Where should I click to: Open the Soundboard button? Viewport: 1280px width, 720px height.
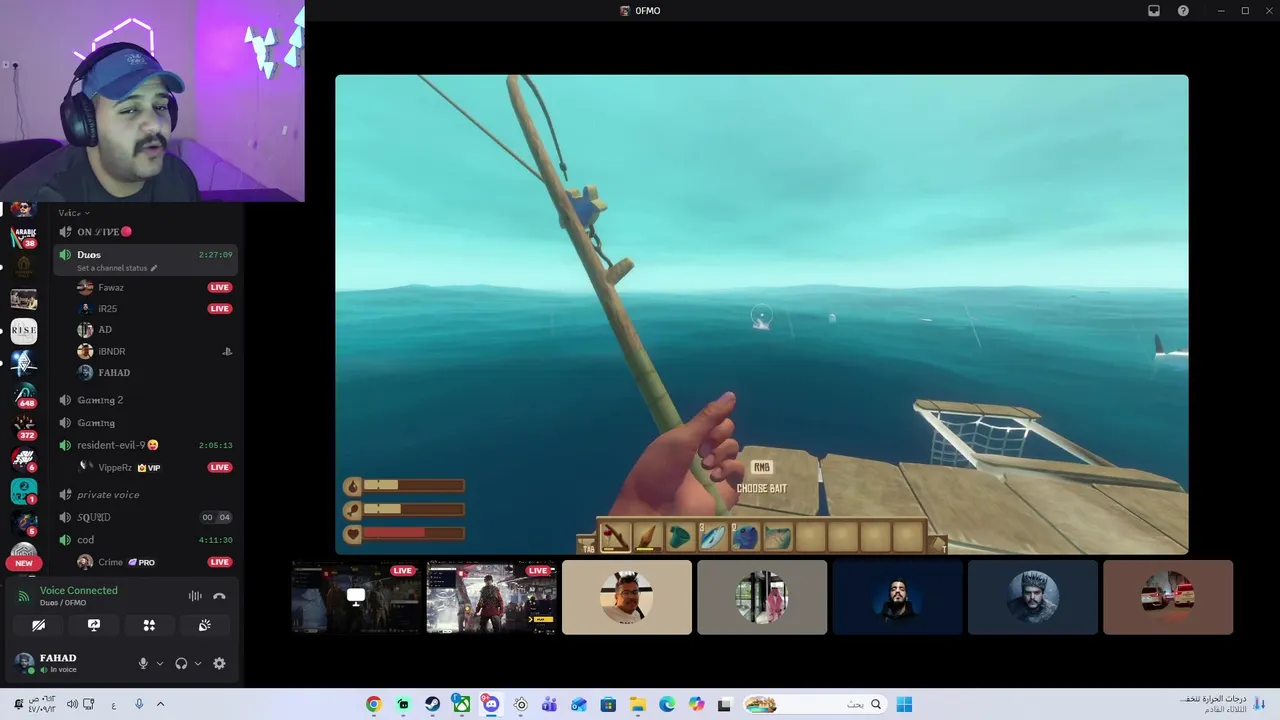(x=205, y=625)
